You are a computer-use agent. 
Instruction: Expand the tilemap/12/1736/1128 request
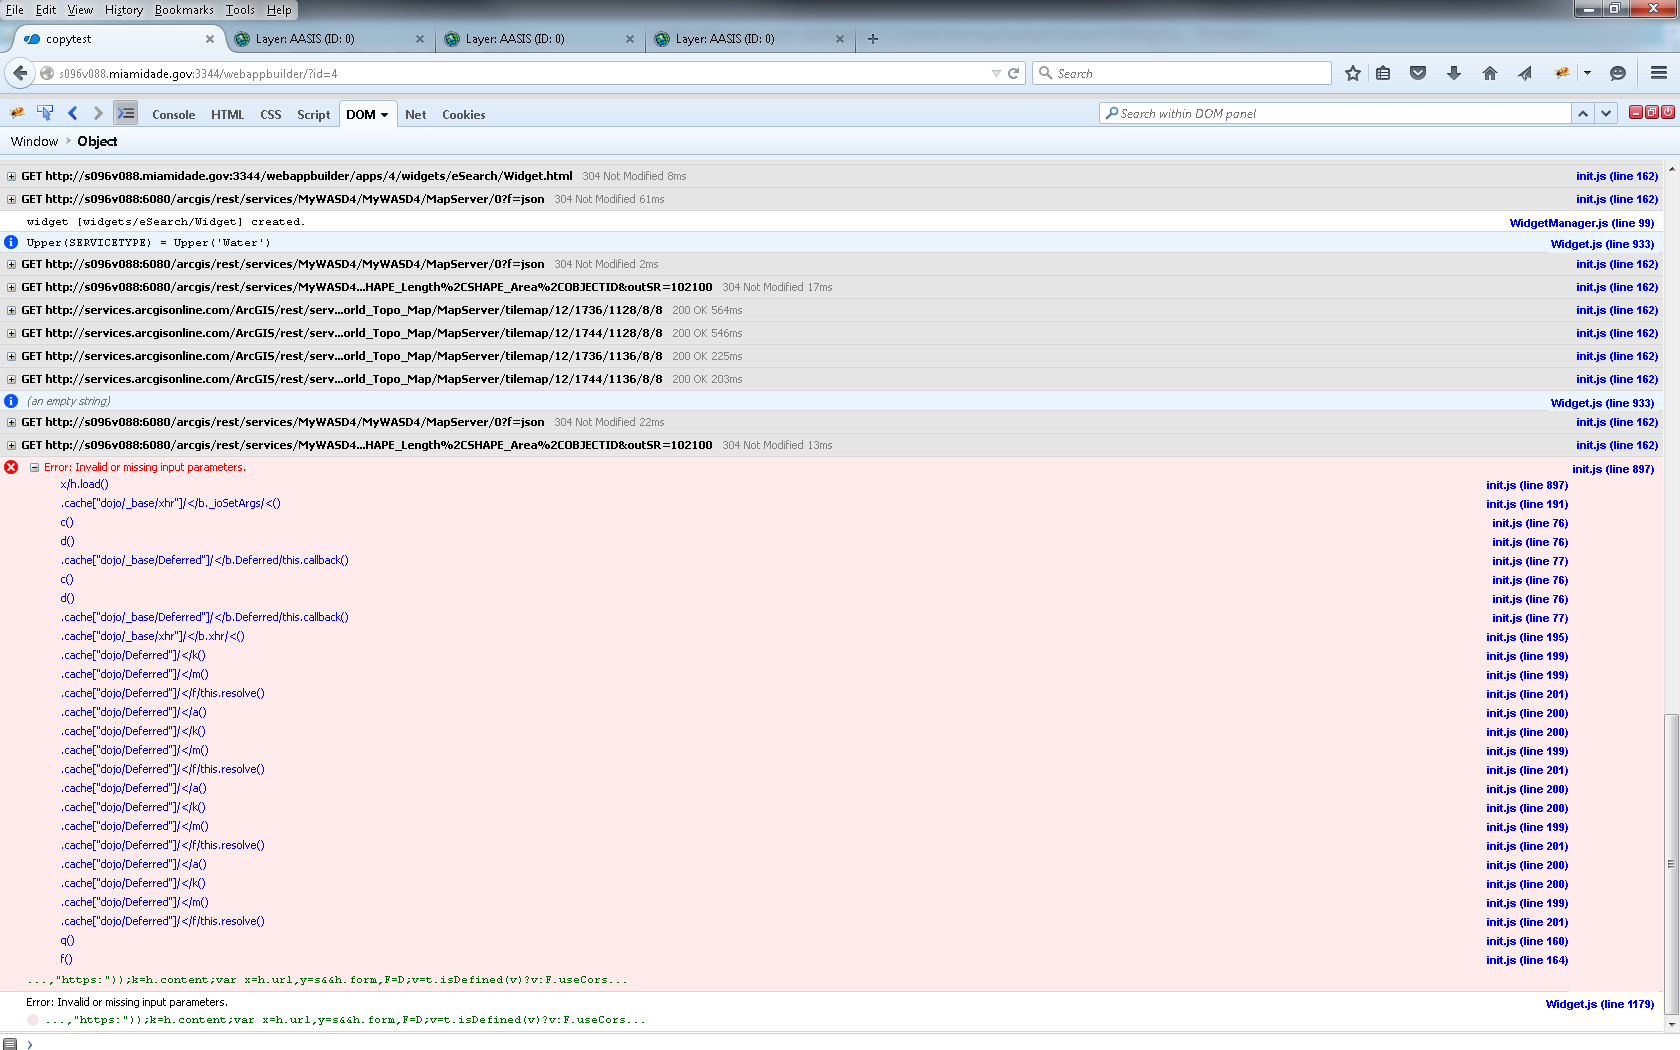tap(11, 310)
